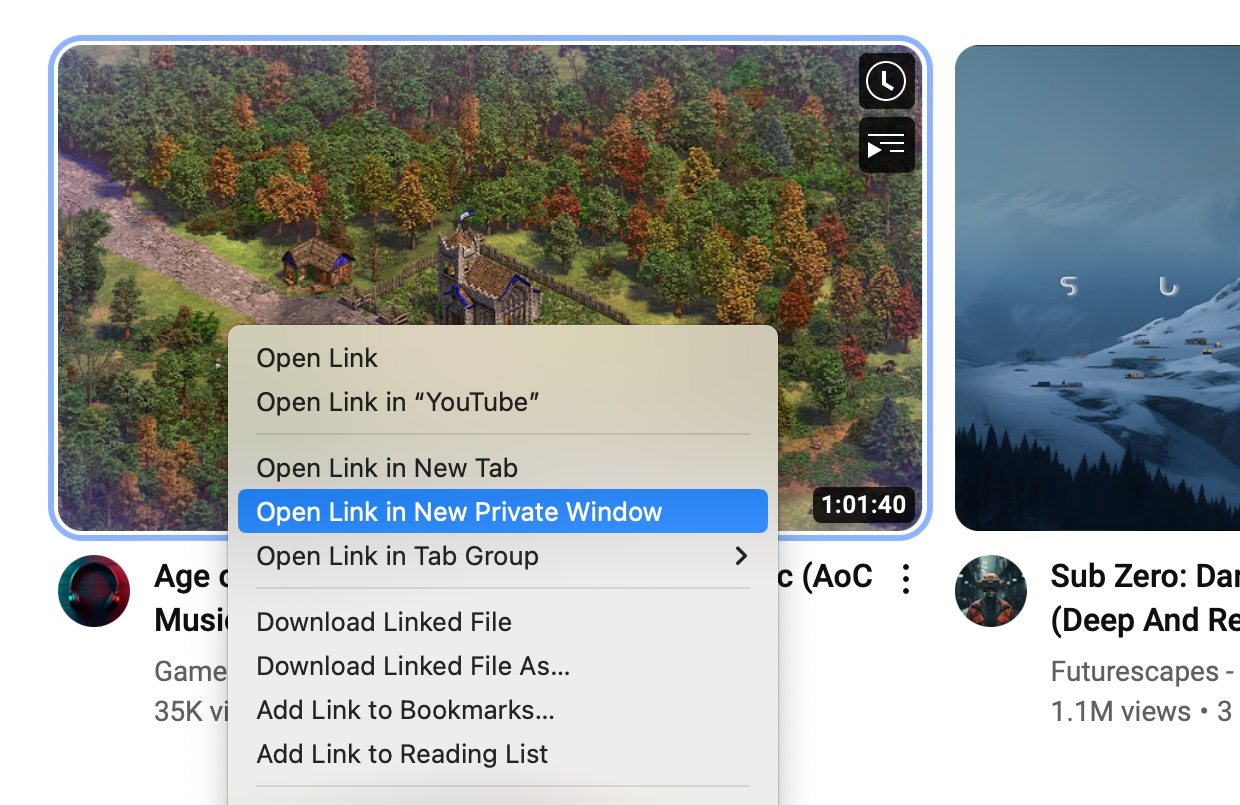Select Add Link to Bookmarks…
Image resolution: width=1240 pixels, height=805 pixels.
click(405, 710)
